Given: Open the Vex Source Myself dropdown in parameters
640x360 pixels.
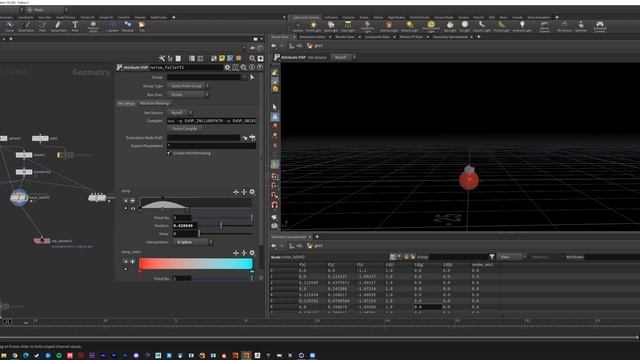Looking at the screenshot, I should pyautogui.click(x=180, y=113).
